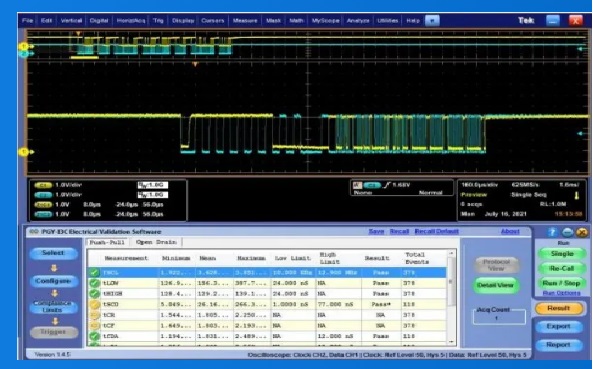Click the yellow status icon for tSCO

94,304
